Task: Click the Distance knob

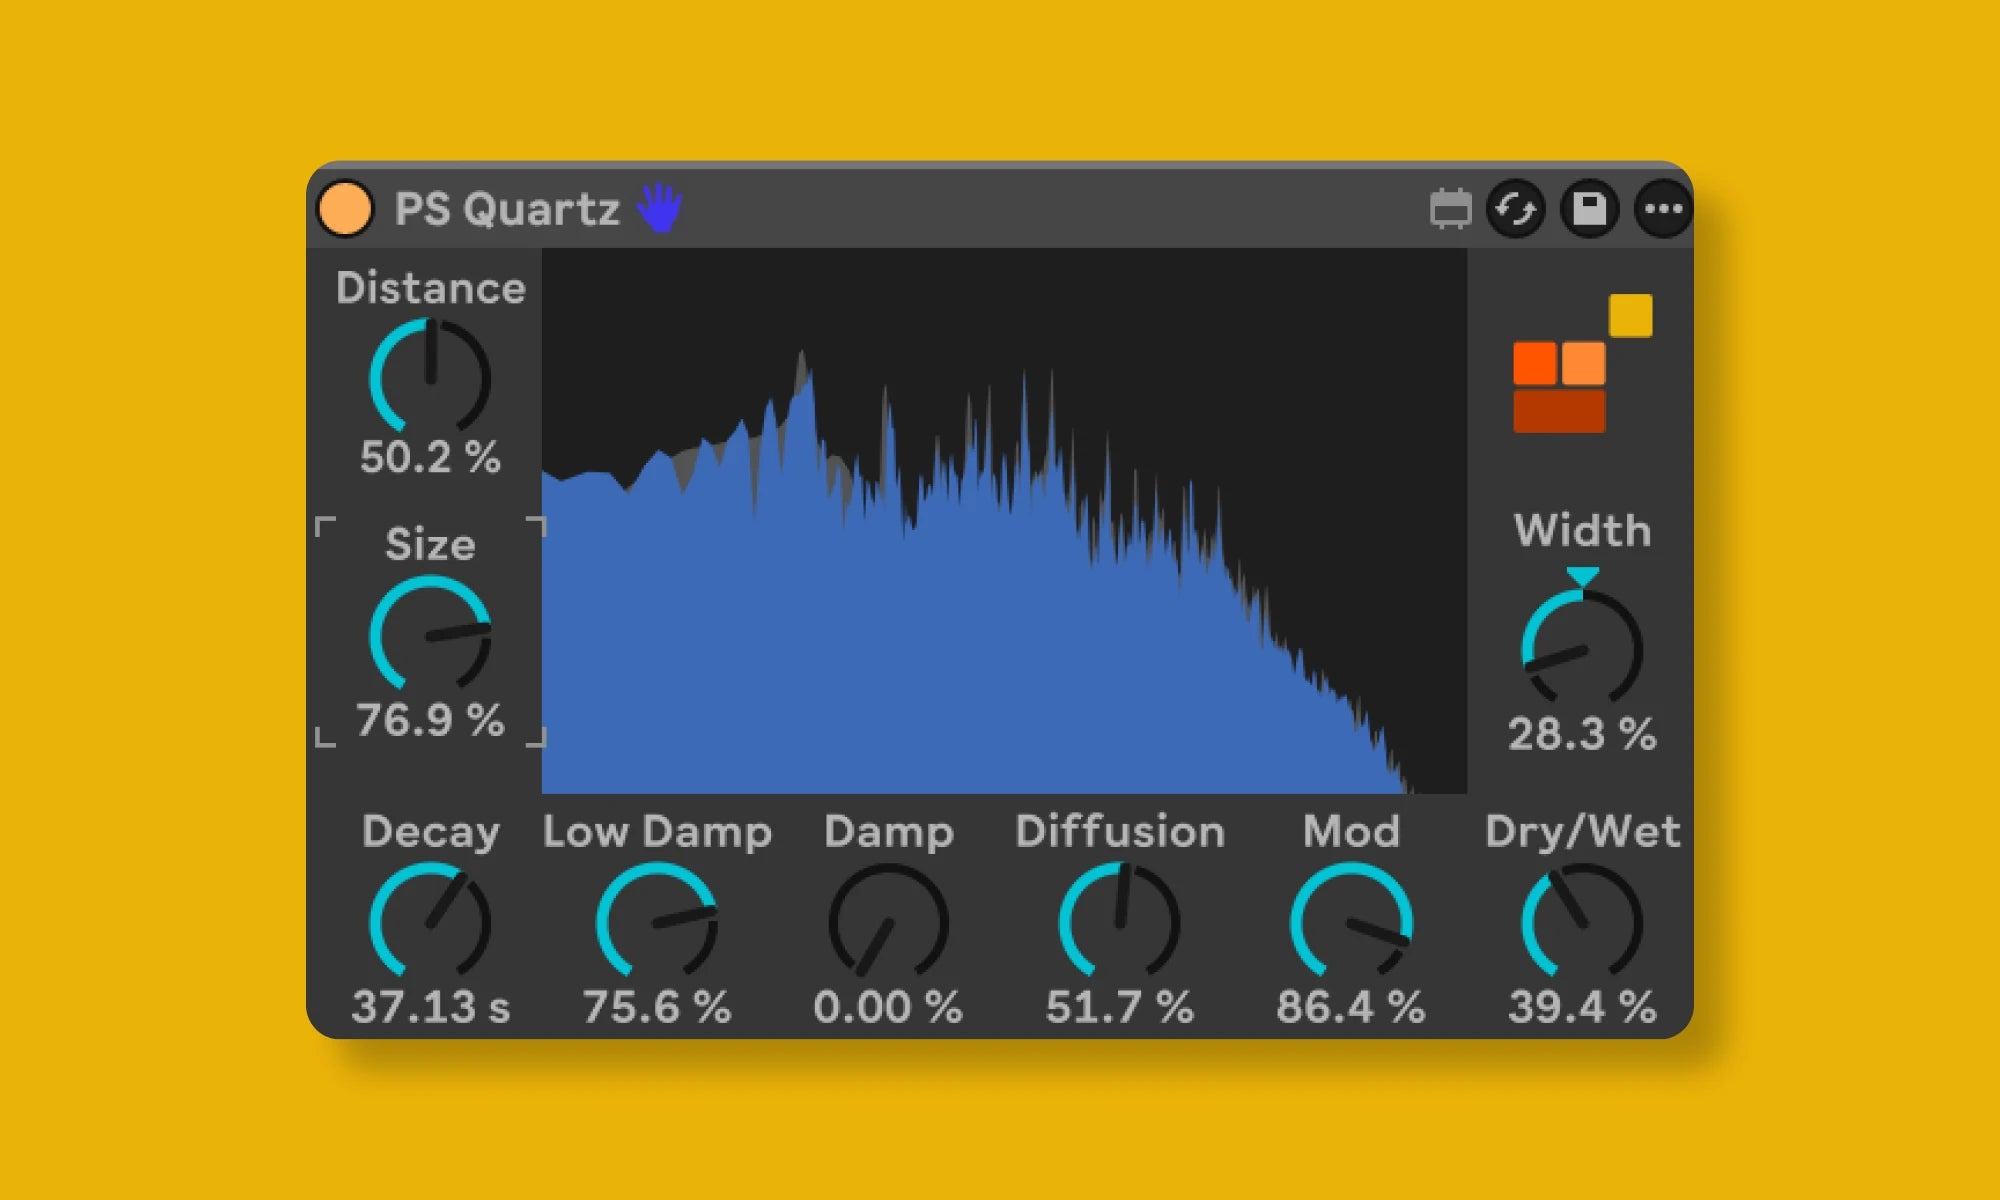Action: pyautogui.click(x=430, y=378)
